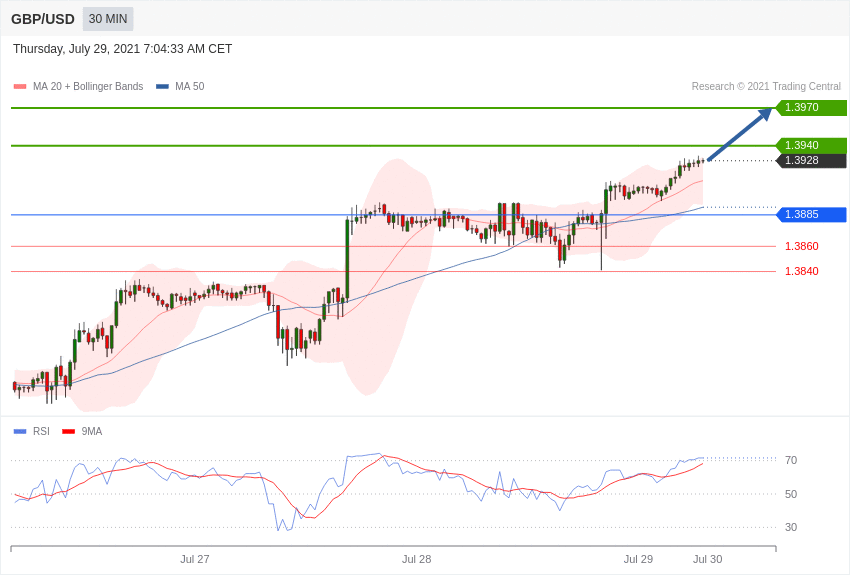850x576 pixels.
Task: Click the GBP/USD pair title
Action: coord(43,20)
